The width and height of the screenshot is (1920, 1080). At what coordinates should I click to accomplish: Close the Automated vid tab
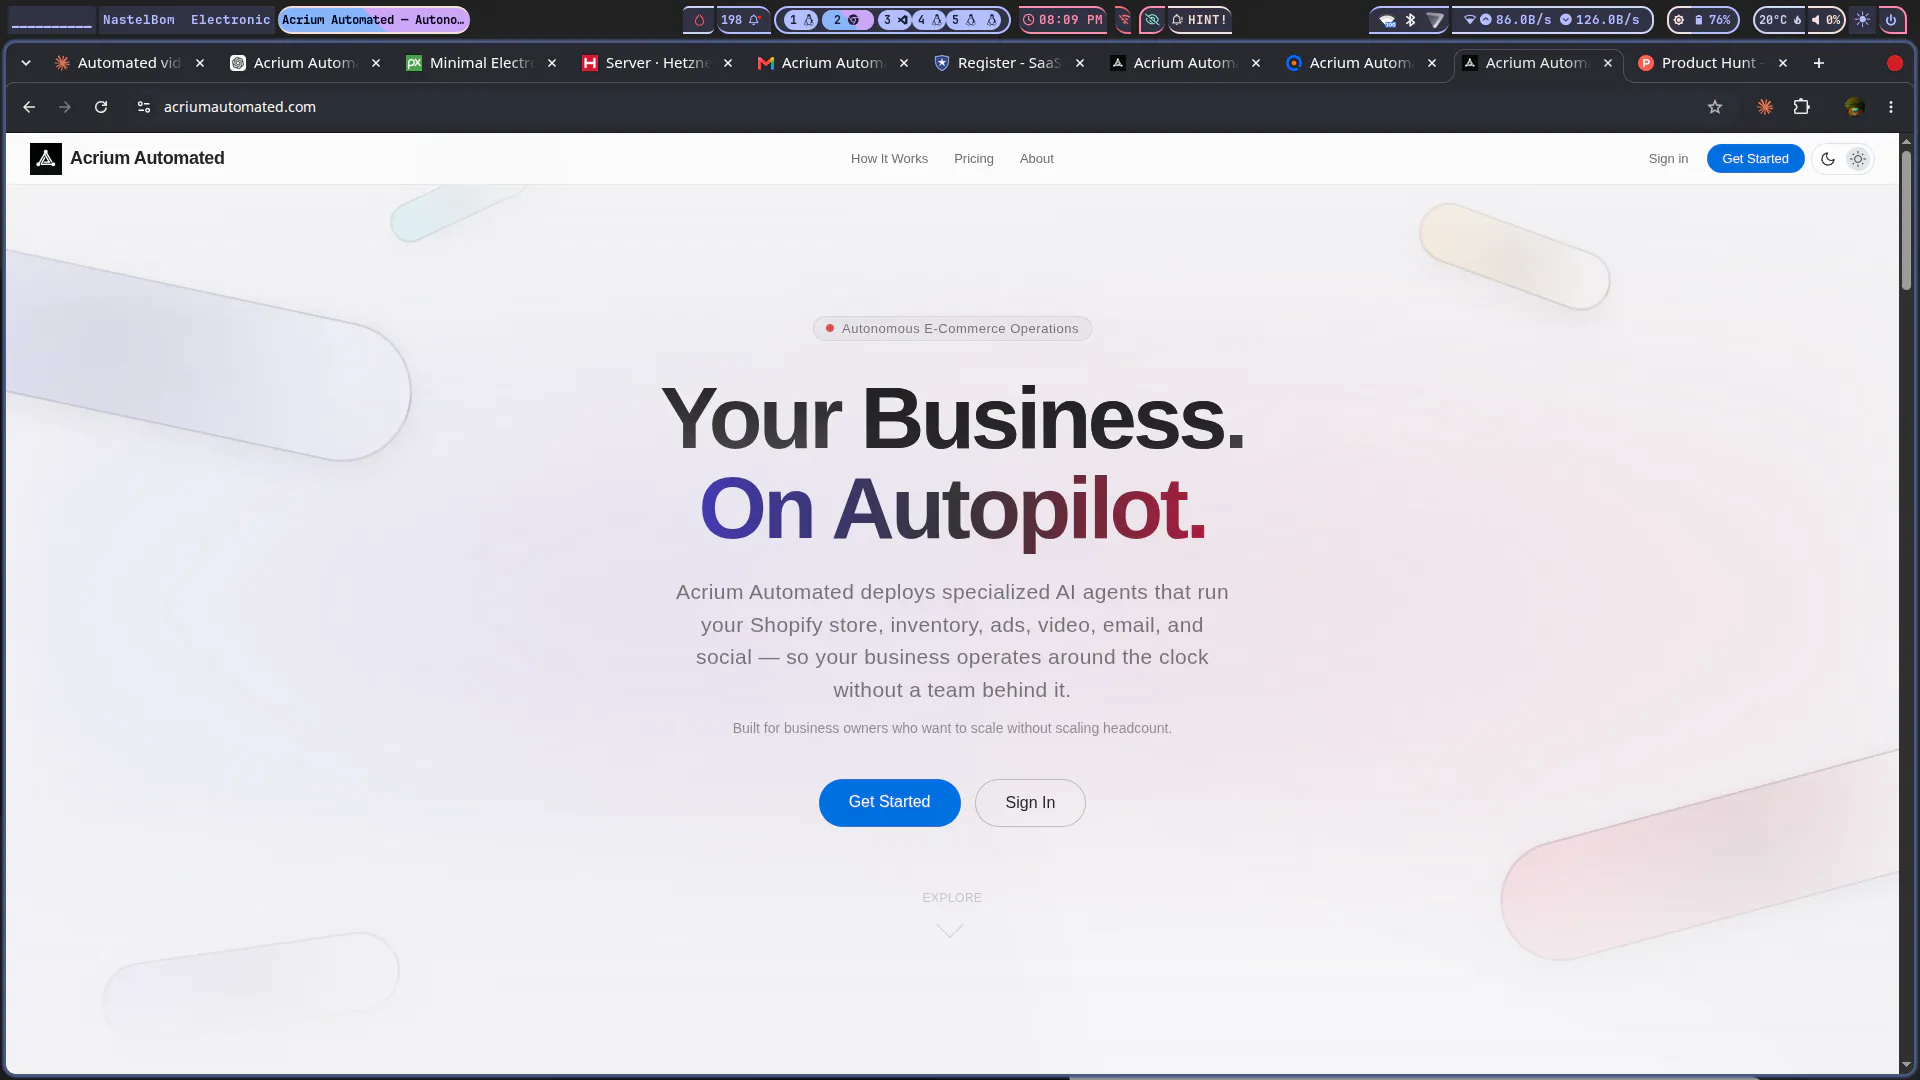point(200,63)
